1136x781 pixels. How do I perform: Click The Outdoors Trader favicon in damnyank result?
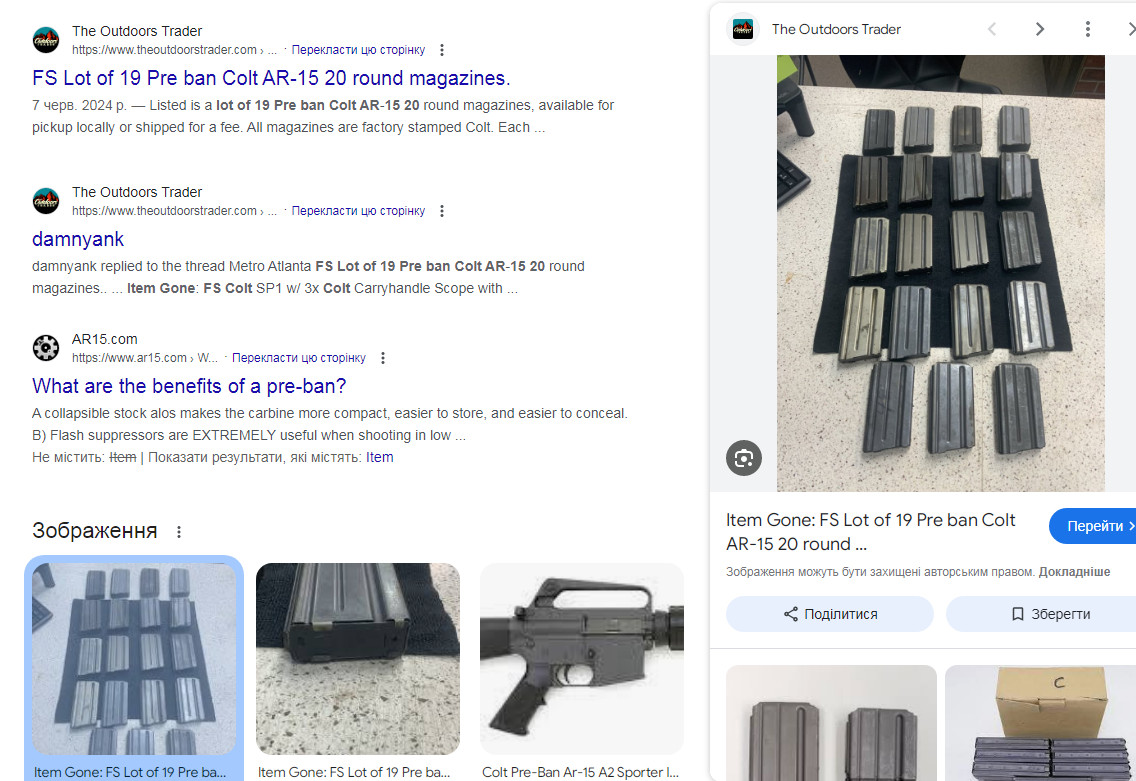click(x=46, y=201)
